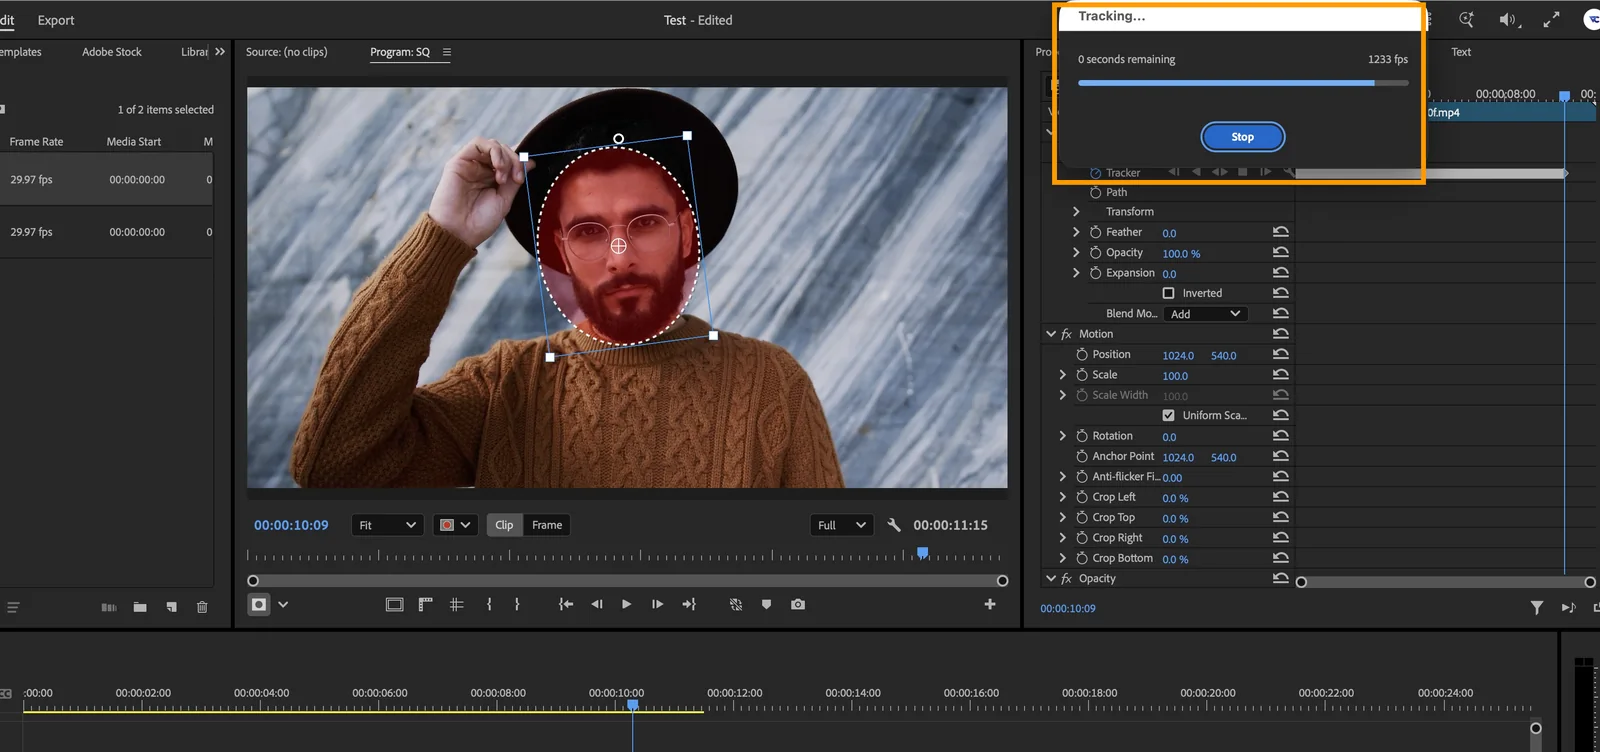
Task: Expand the Expansion property
Action: tap(1076, 273)
